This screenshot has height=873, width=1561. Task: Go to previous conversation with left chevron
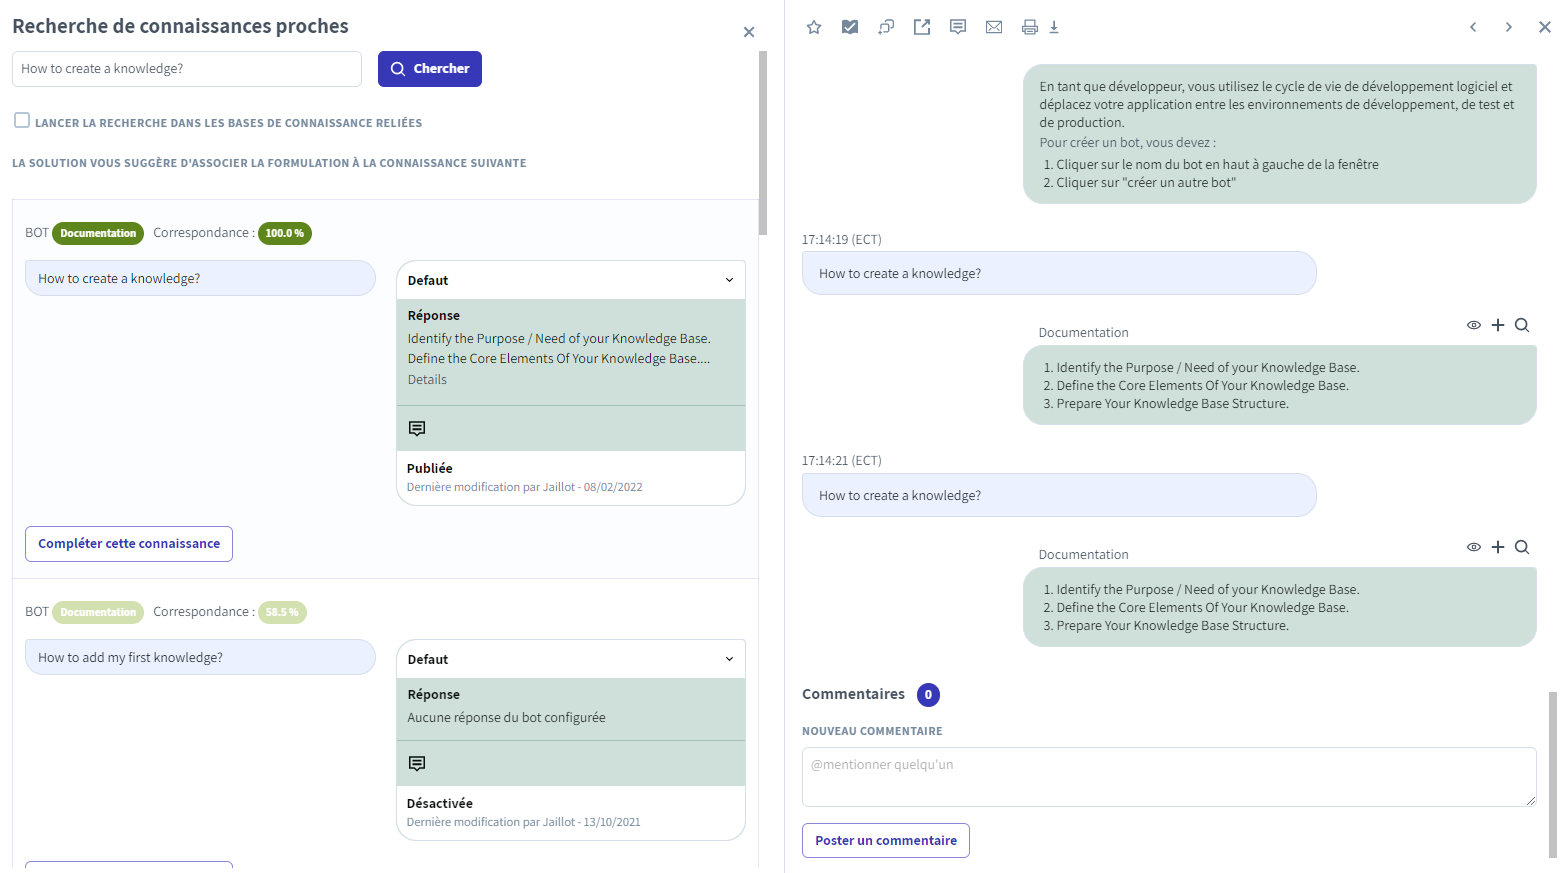point(1473,27)
